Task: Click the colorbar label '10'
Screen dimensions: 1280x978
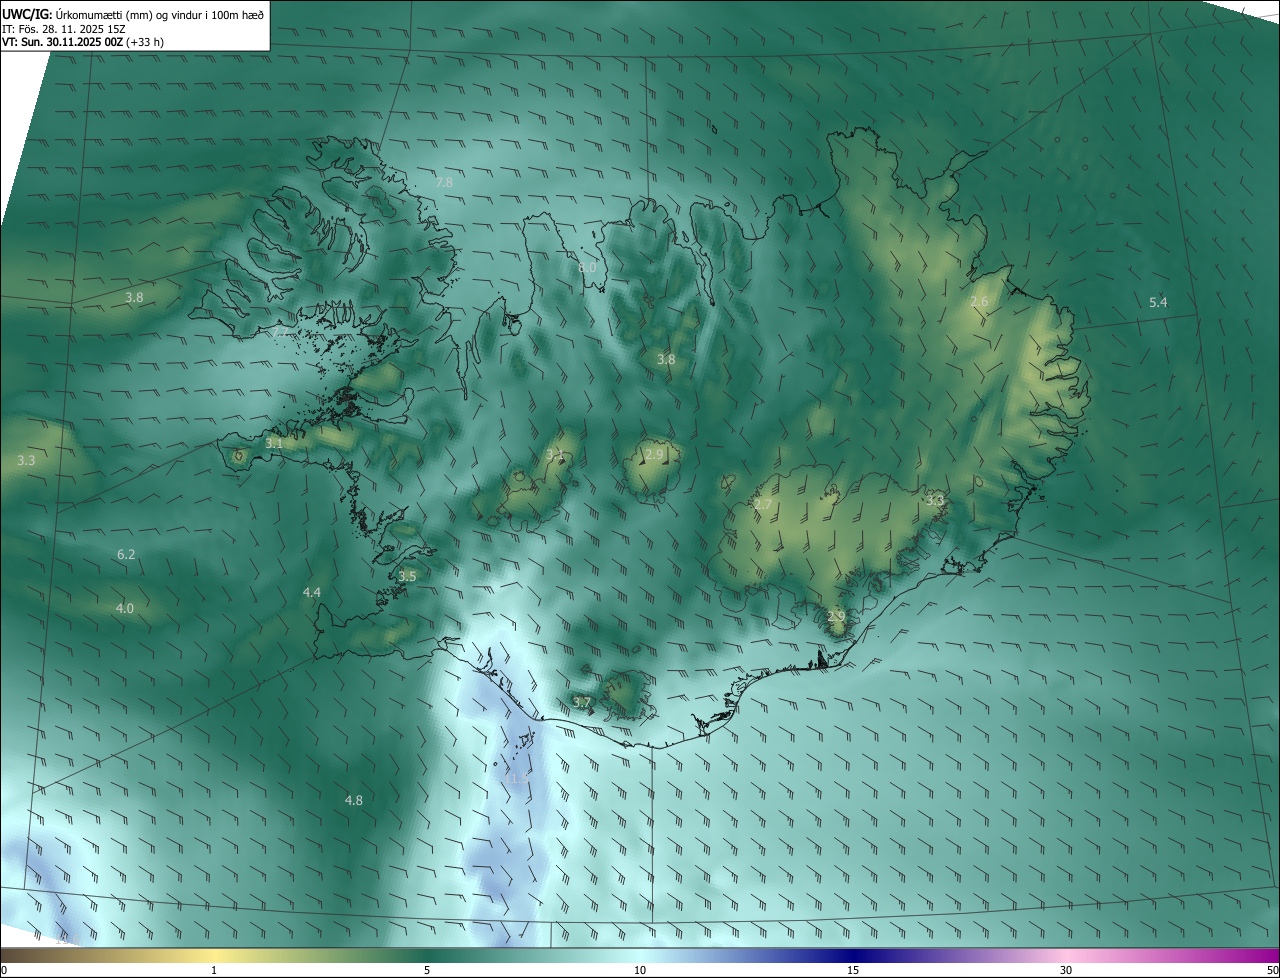Action: click(x=640, y=971)
